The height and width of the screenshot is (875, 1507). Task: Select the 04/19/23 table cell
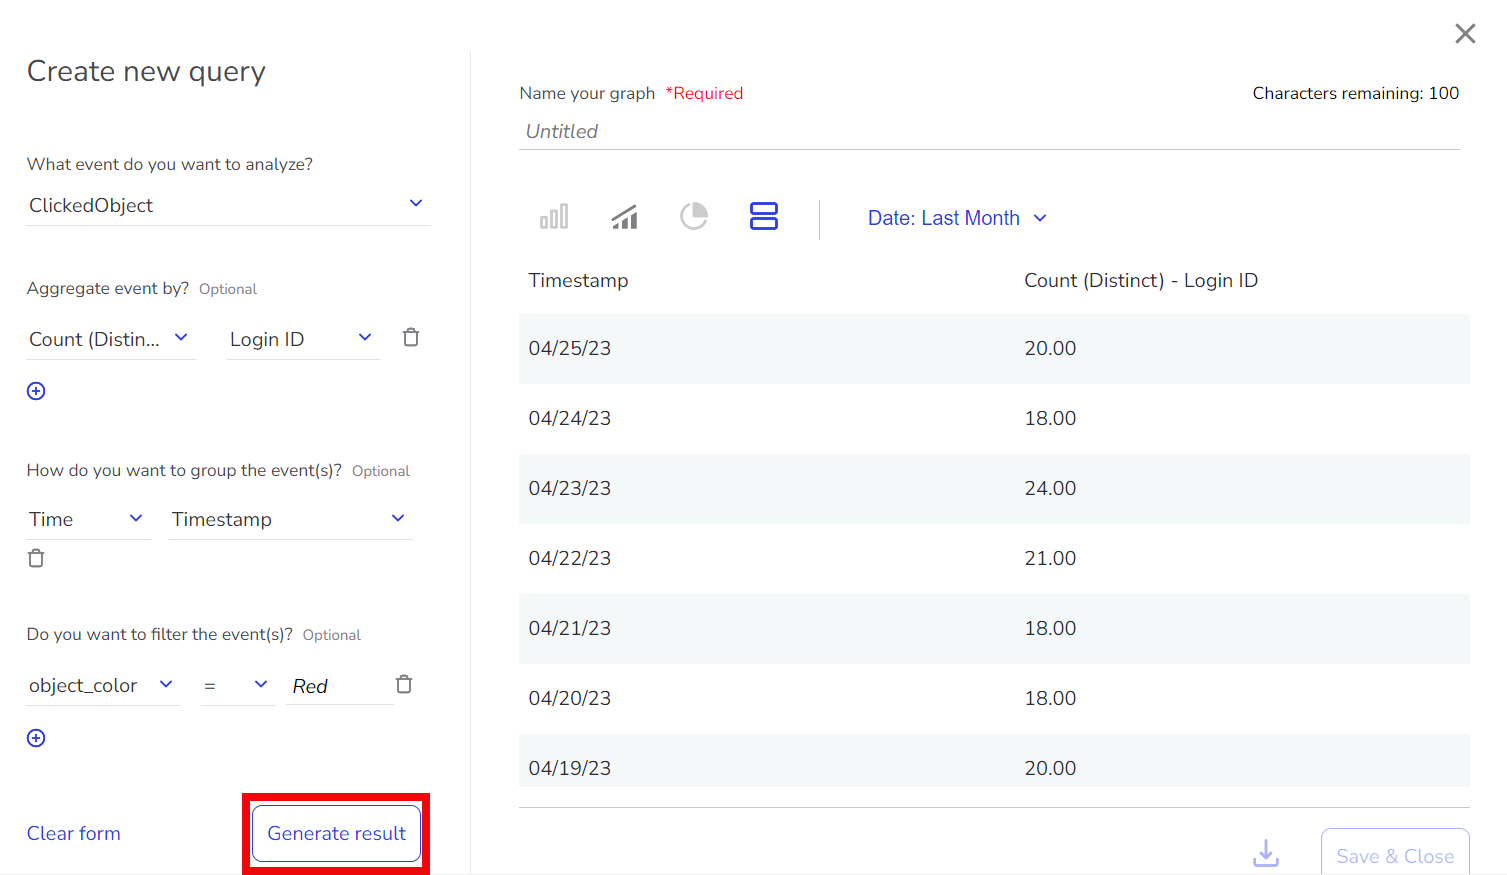[570, 768]
